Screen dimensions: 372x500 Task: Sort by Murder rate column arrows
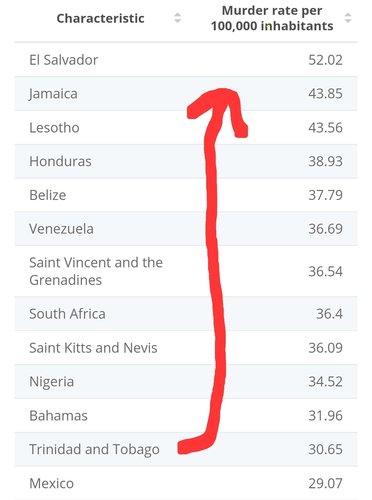[348, 18]
